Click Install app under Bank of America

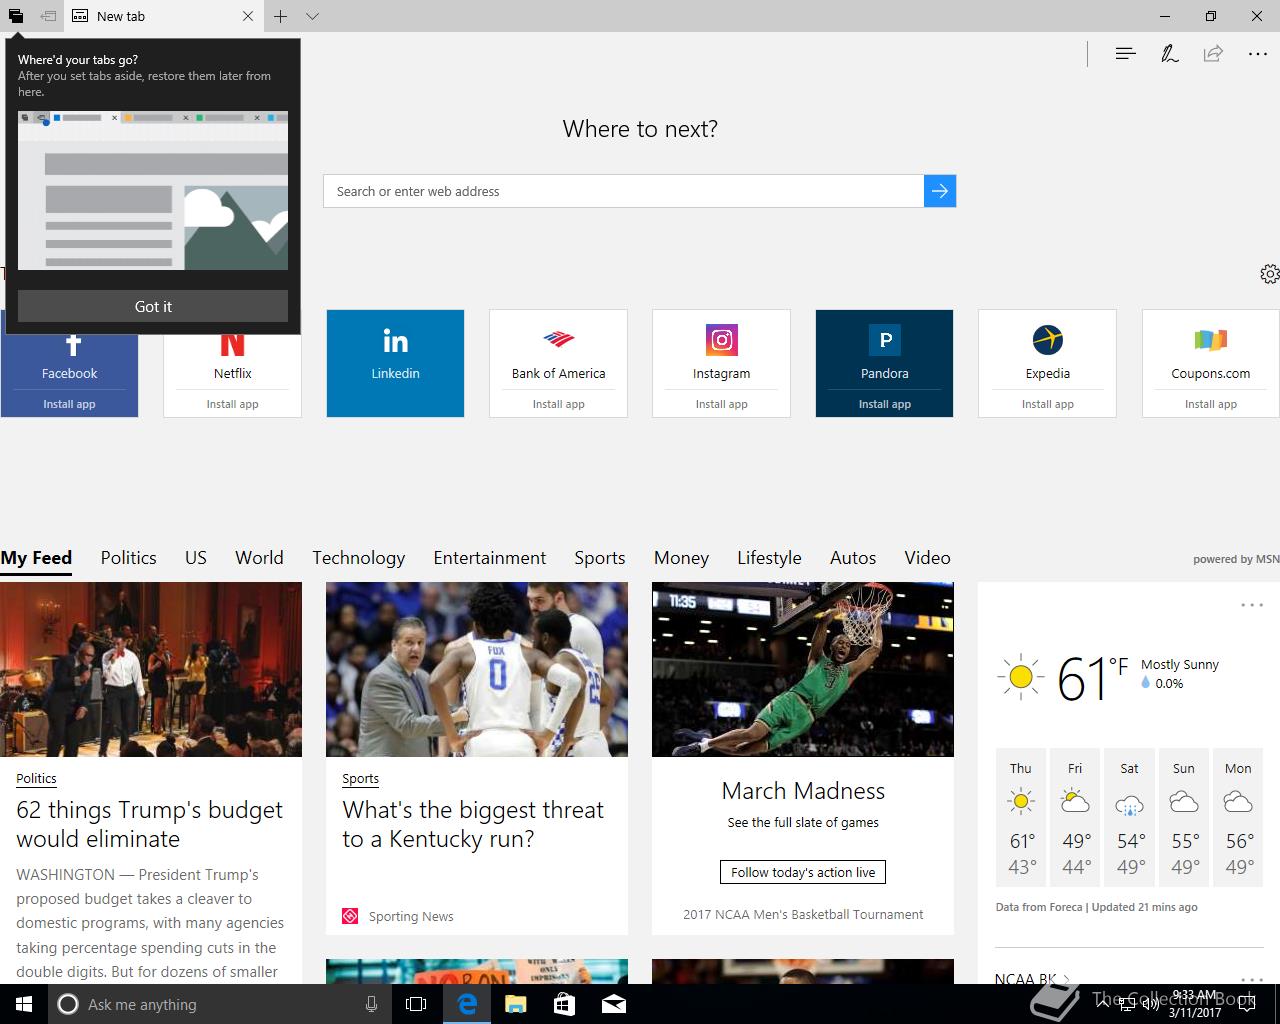click(558, 404)
